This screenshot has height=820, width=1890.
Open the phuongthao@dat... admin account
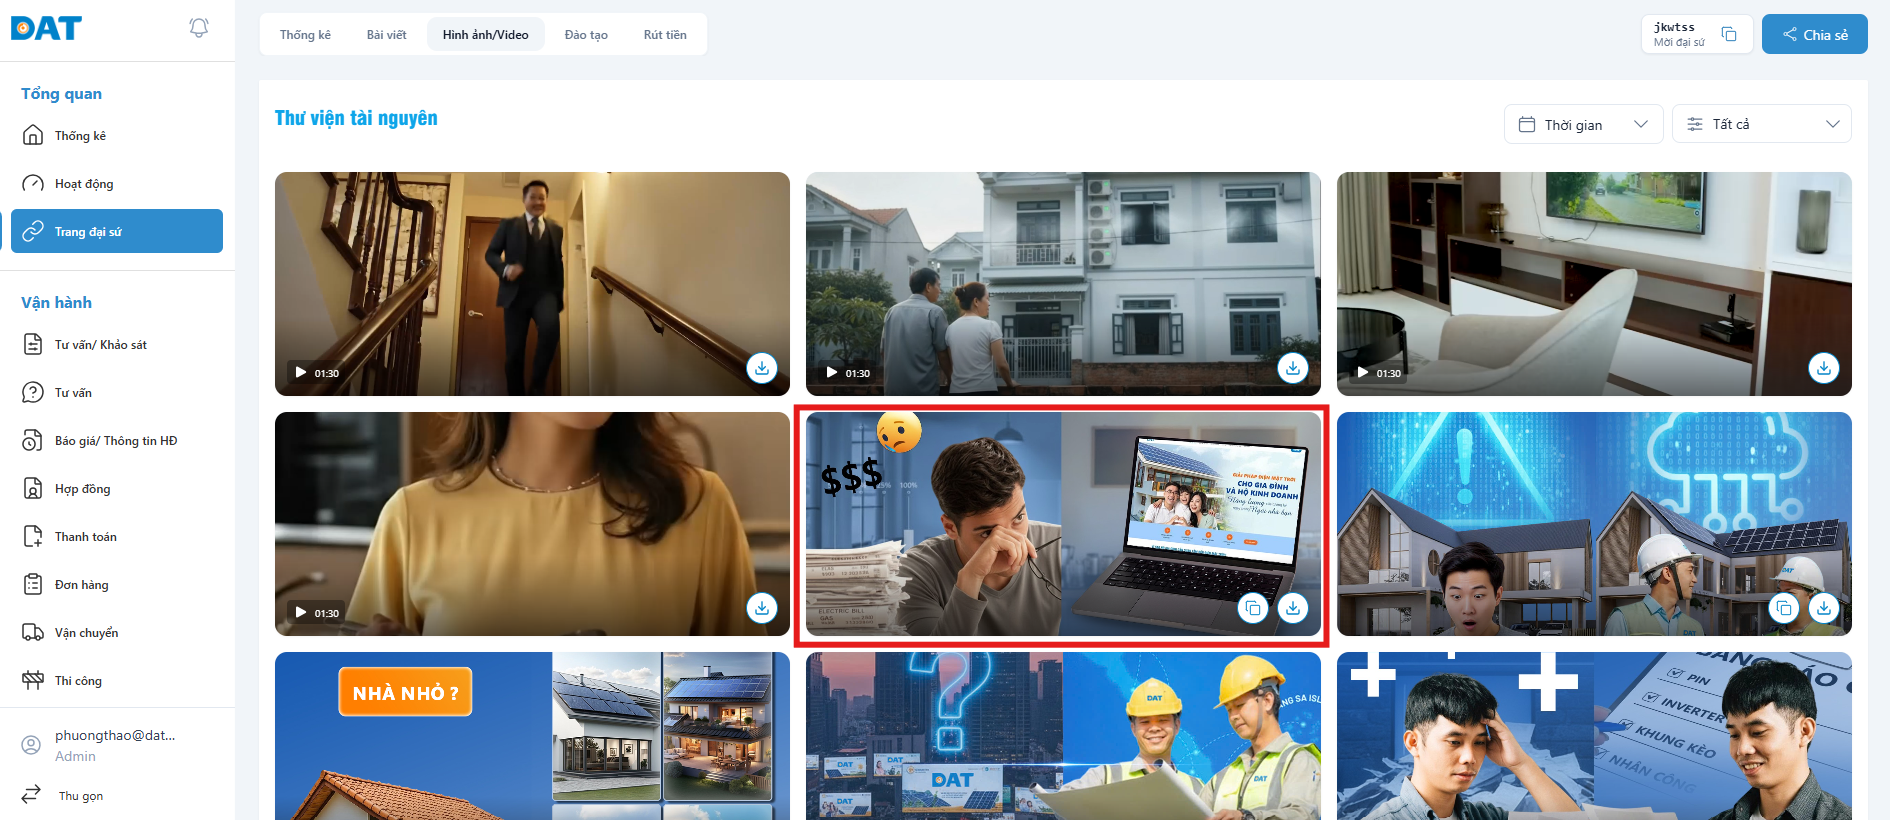click(x=100, y=745)
